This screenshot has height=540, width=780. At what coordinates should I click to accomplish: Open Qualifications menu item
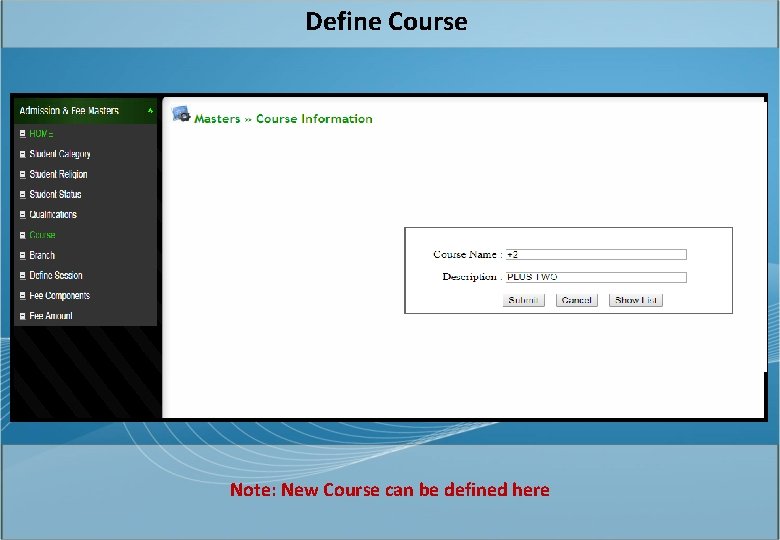tap(53, 215)
